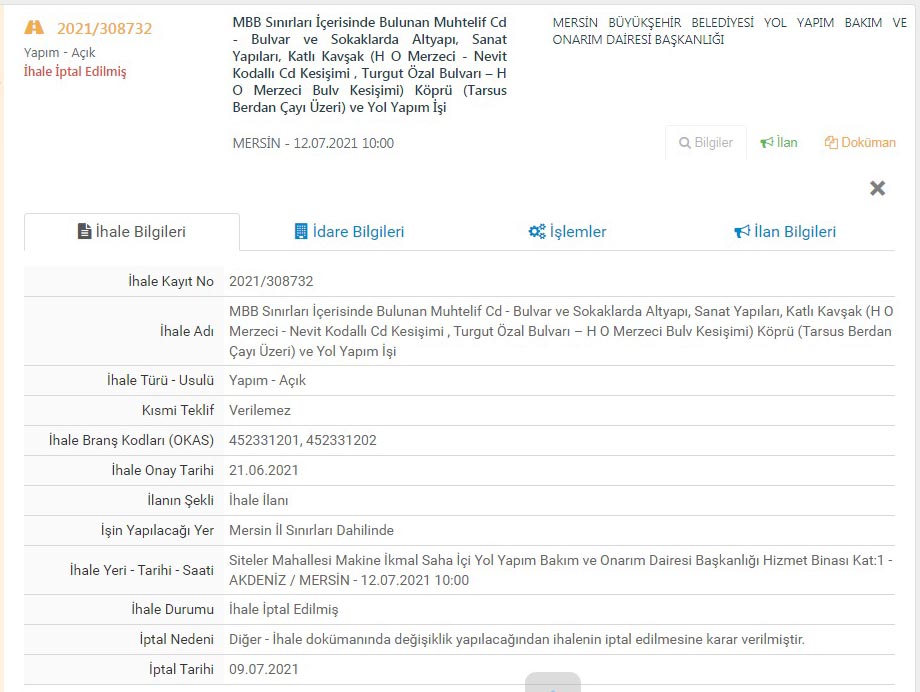The image size is (920, 692).
Task: Close the tender details panel with X
Action: click(x=877, y=188)
